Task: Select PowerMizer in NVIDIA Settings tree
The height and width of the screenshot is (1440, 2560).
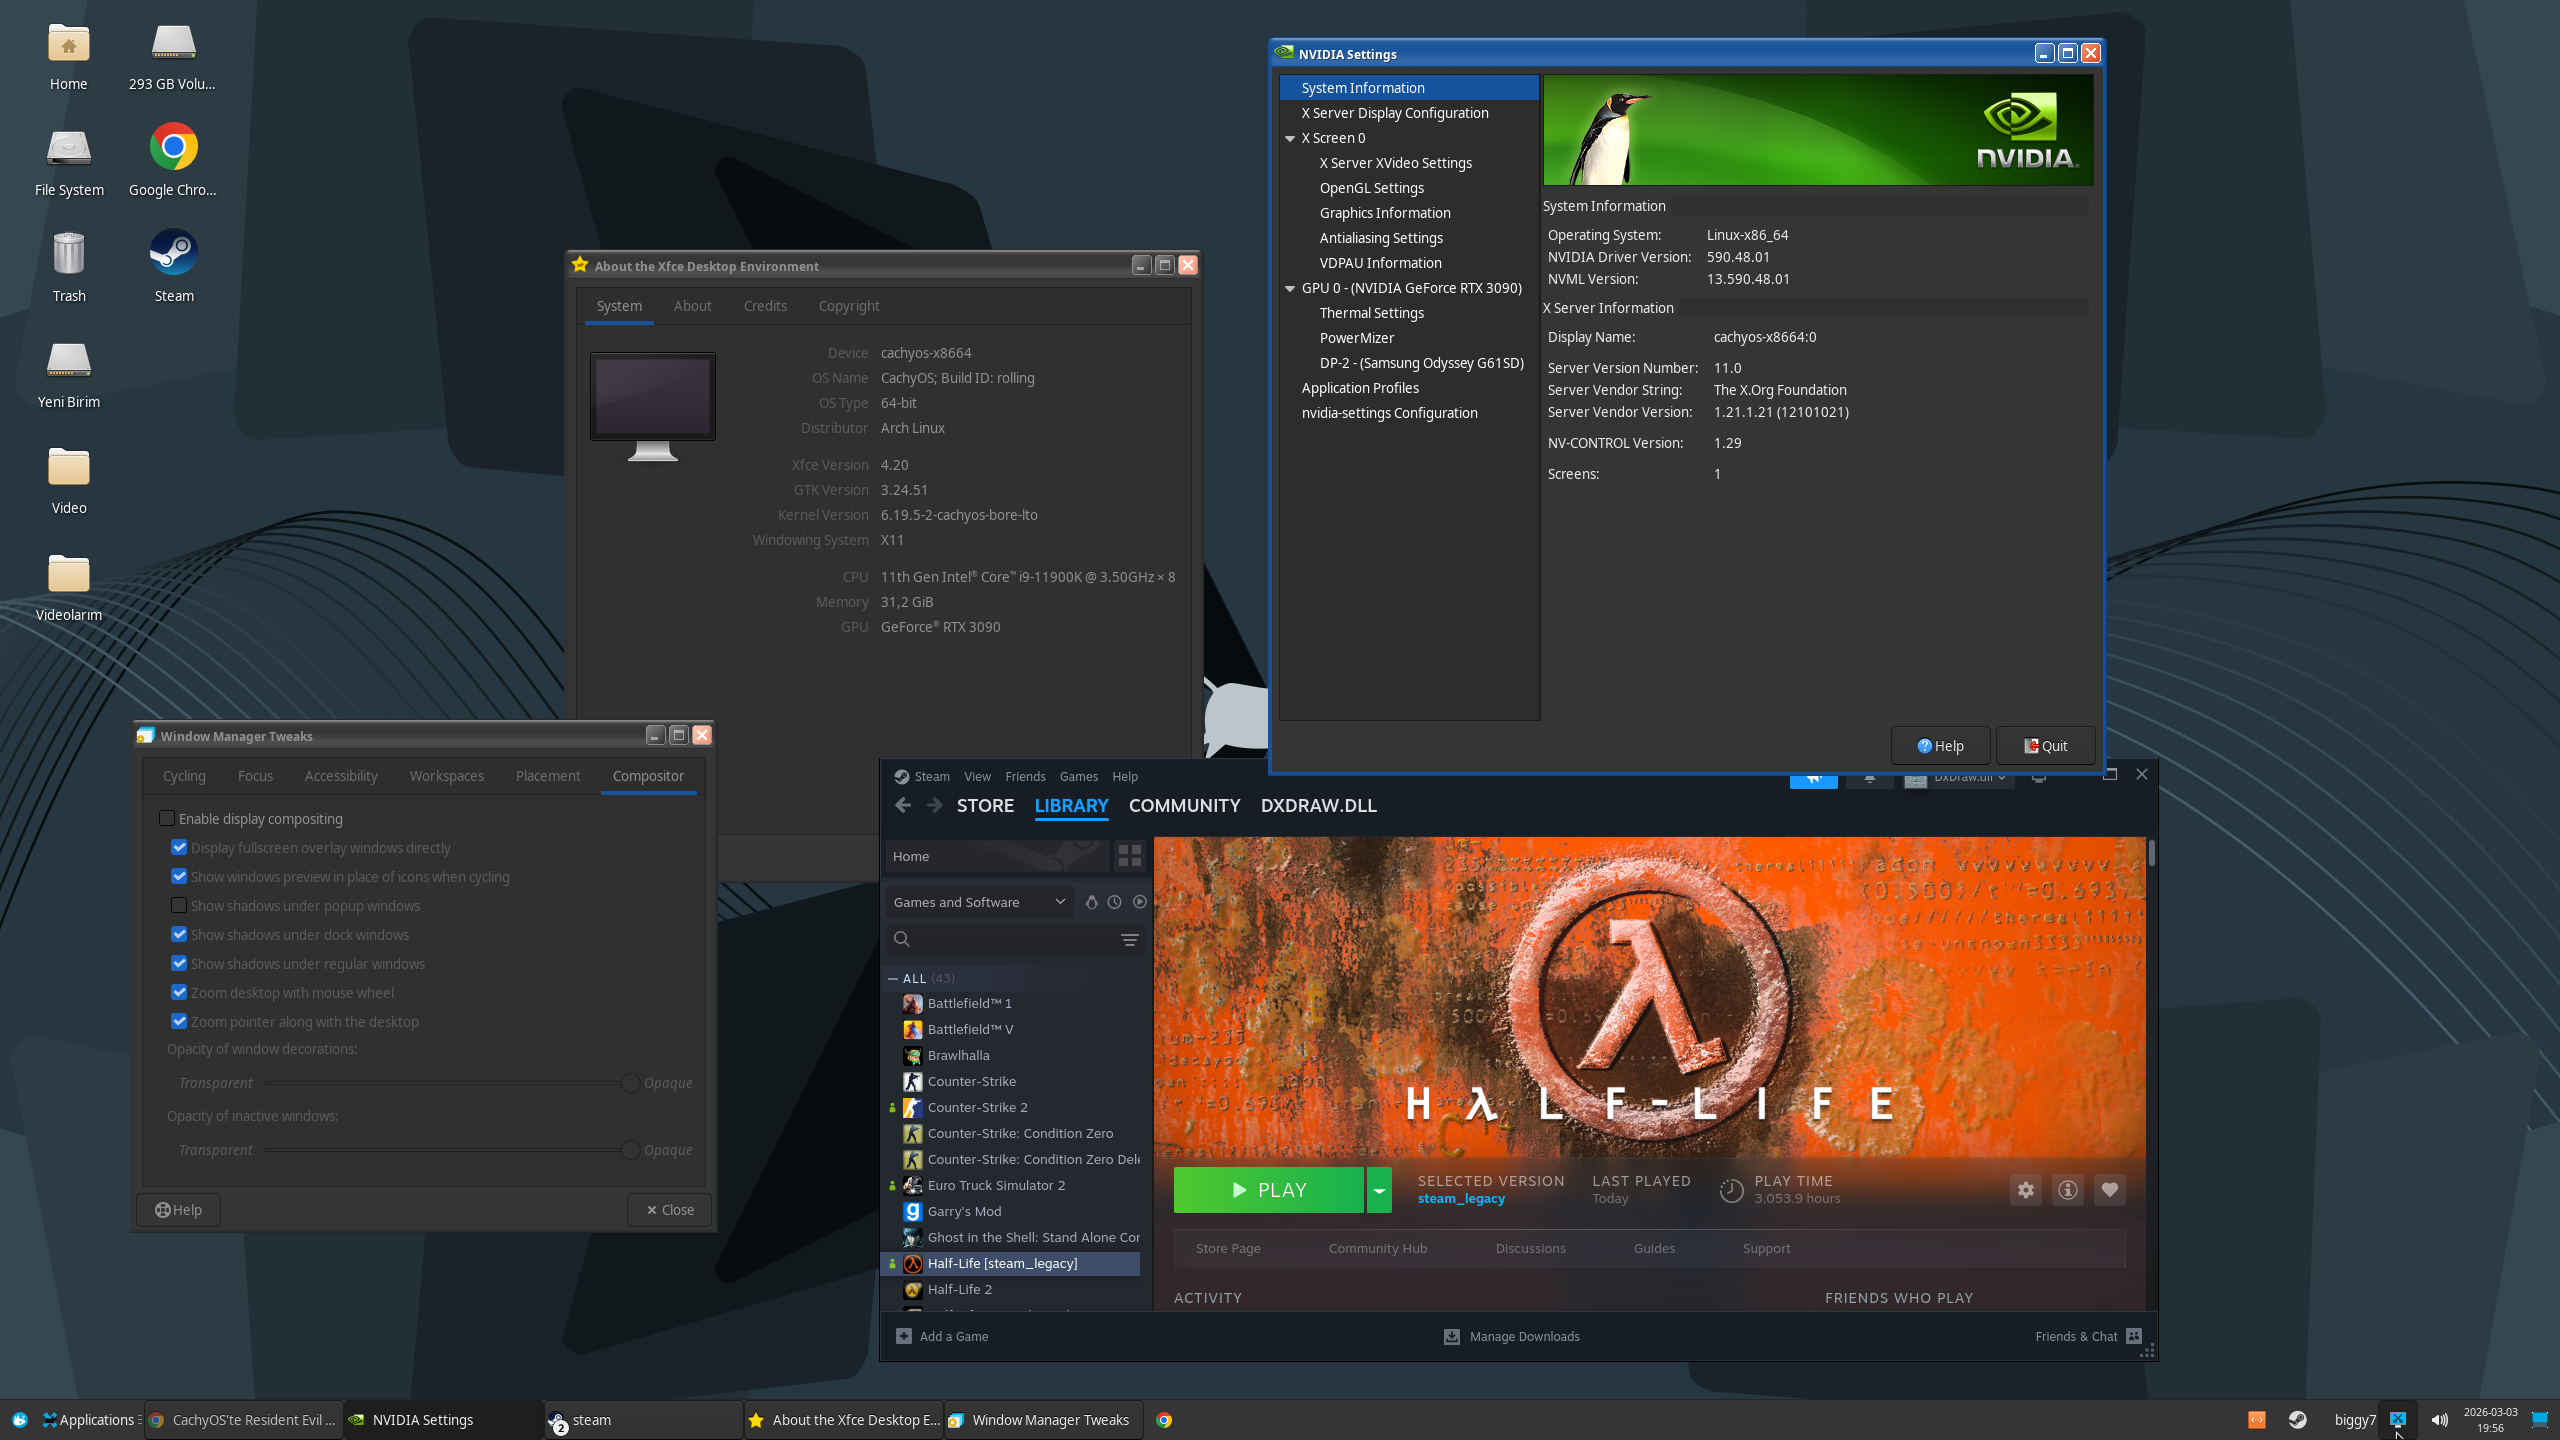Action: pos(1356,338)
